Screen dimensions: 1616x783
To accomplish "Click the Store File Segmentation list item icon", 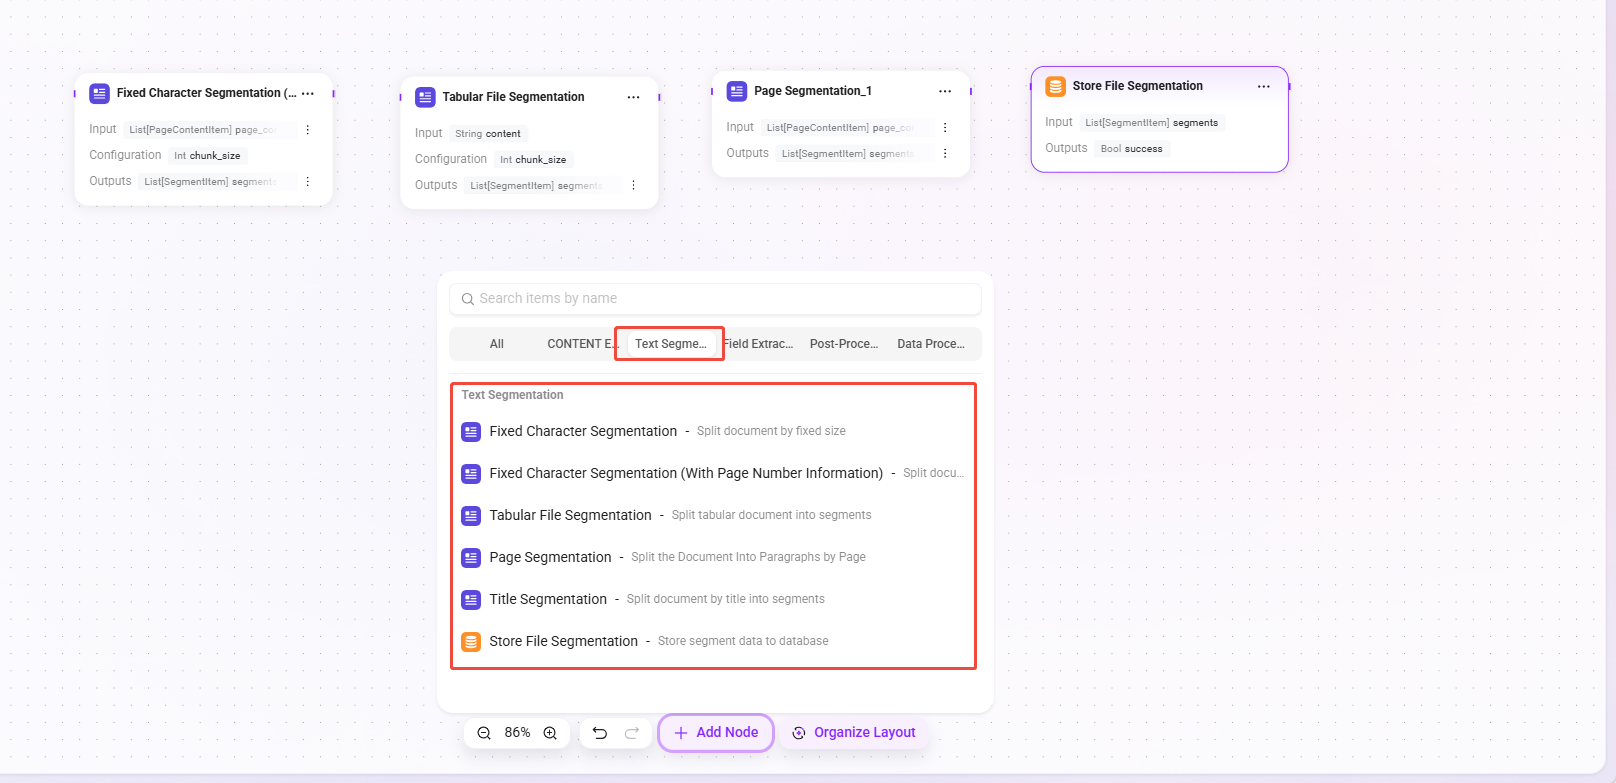I will pos(471,642).
